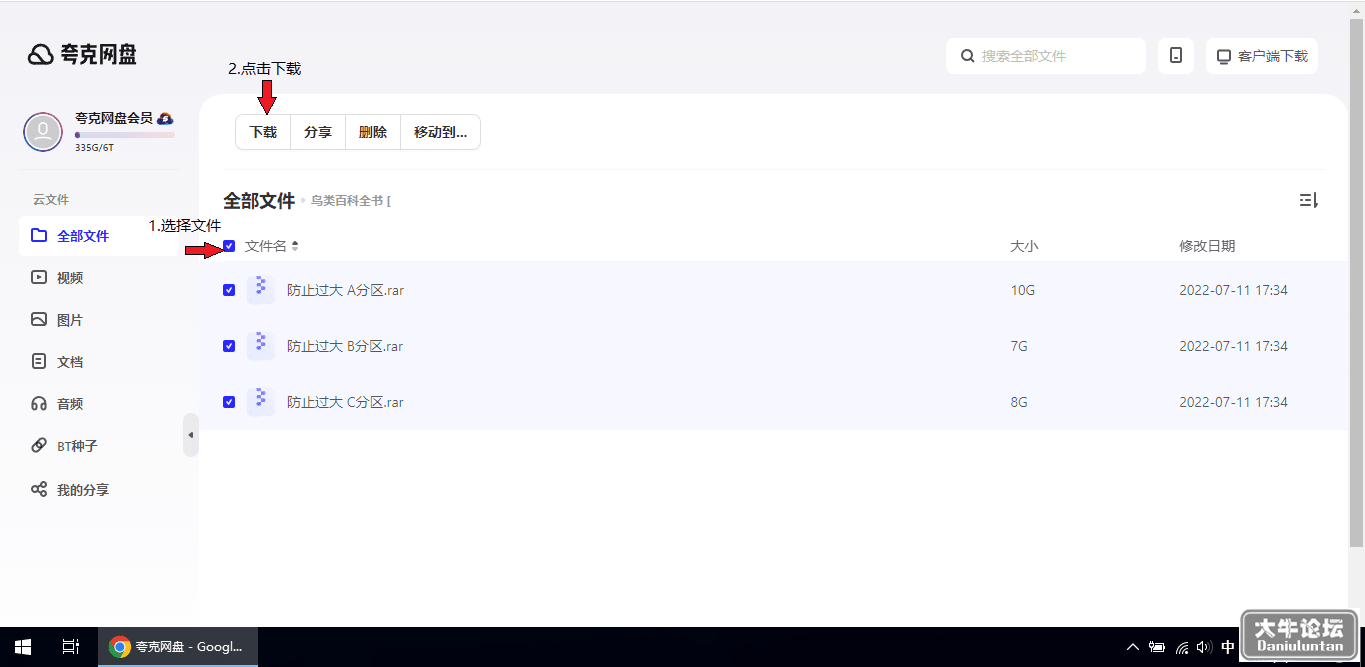
Task: Click the member badge beside 夸克网盘会员
Action: pyautogui.click(x=166, y=118)
